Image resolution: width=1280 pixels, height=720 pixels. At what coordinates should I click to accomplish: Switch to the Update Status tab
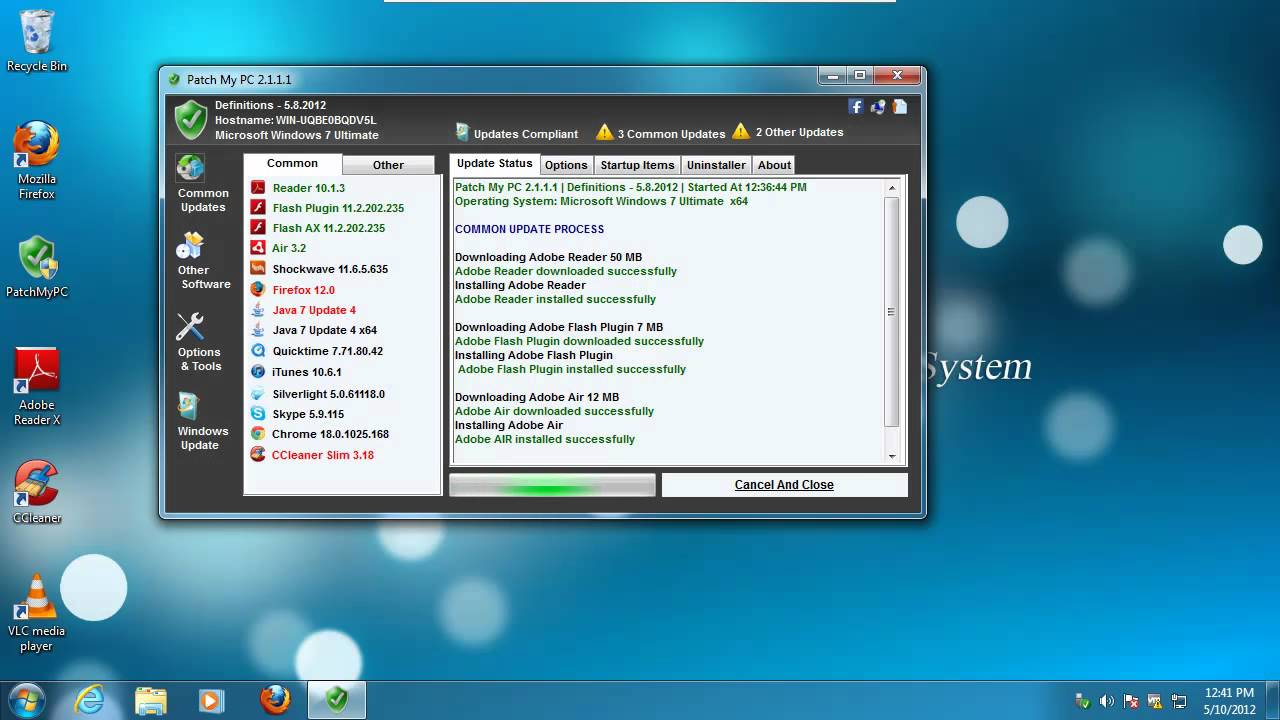point(495,164)
